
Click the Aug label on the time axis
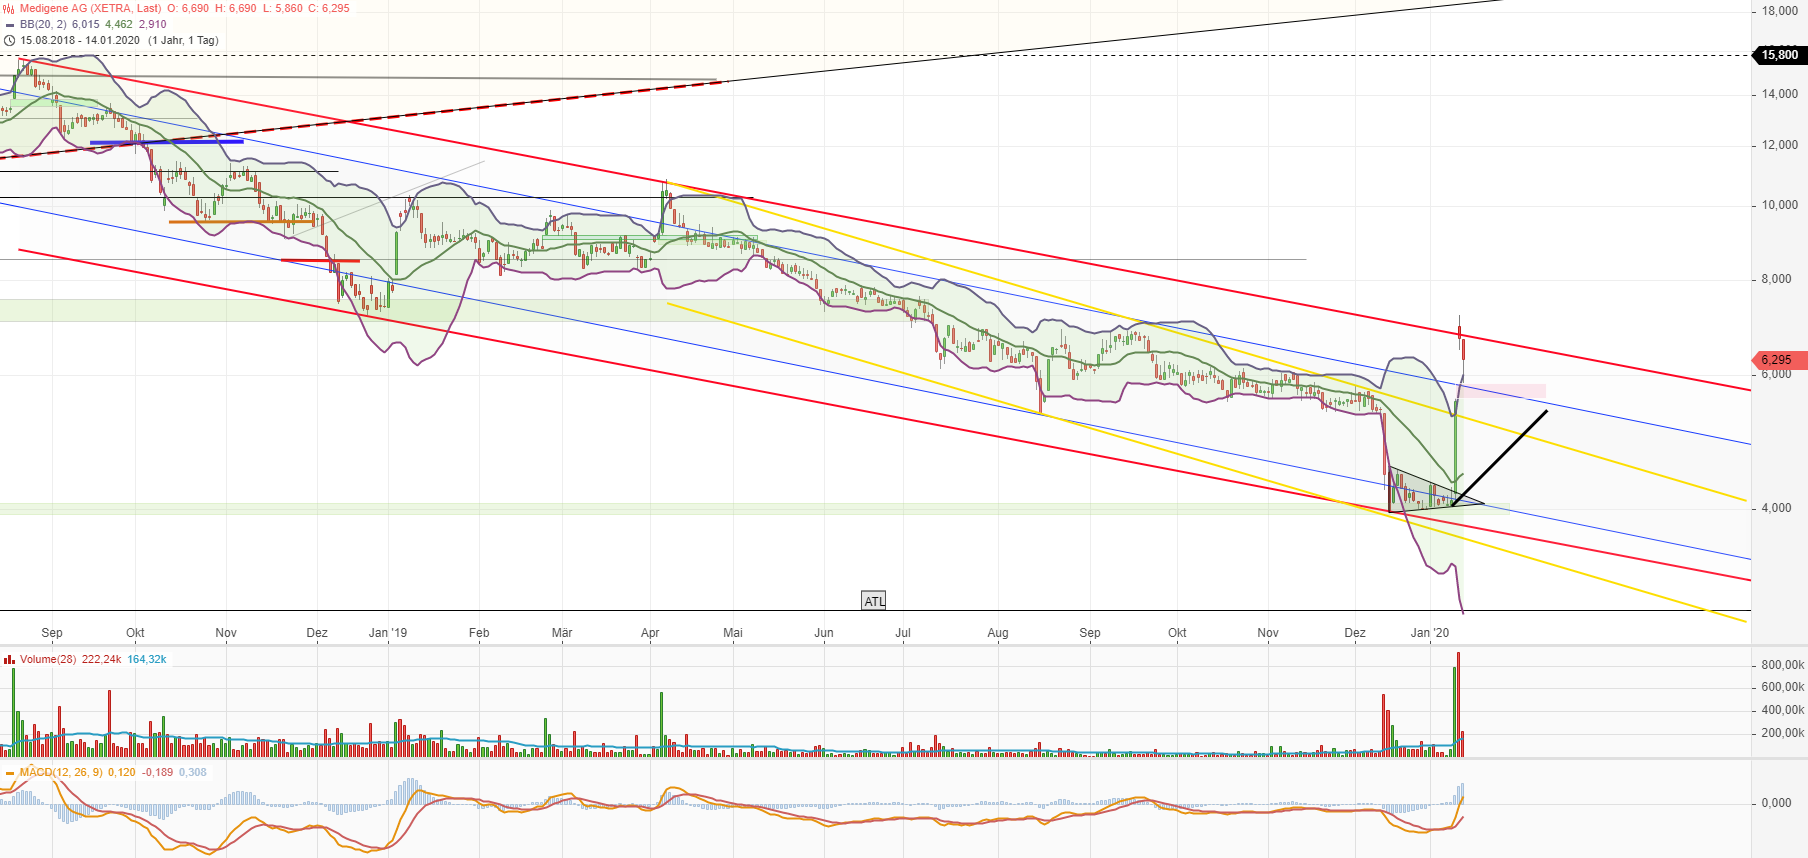point(998,633)
